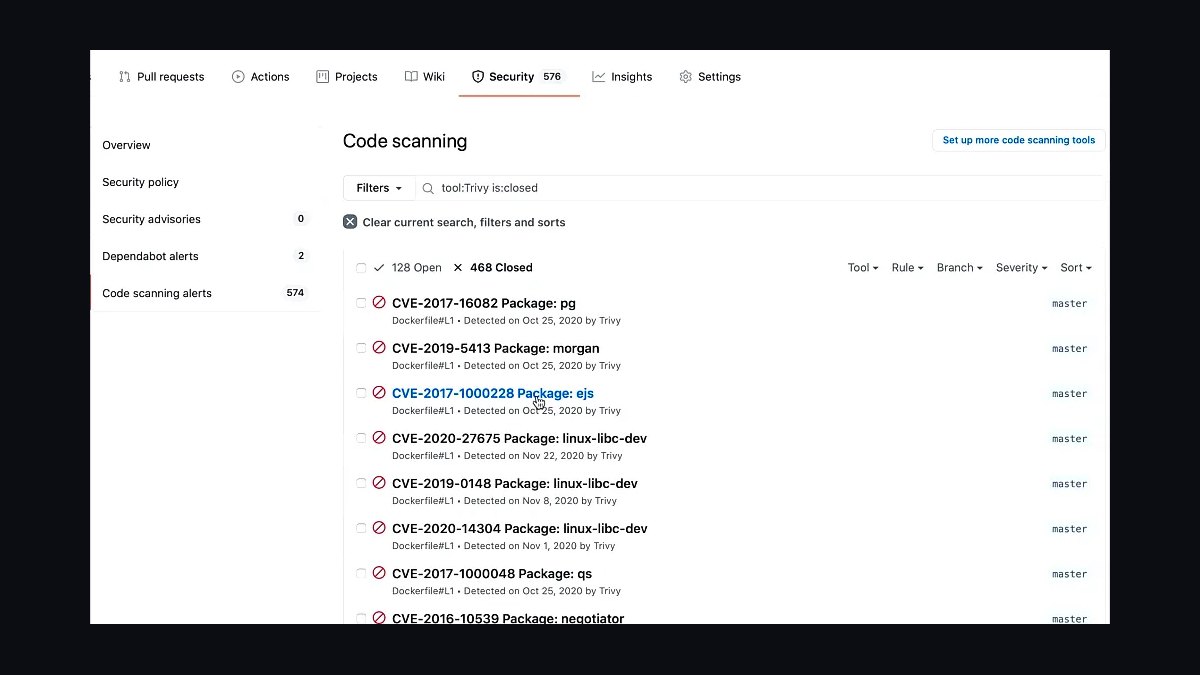Click the X icon beside 468 Closed
Image resolution: width=1200 pixels, height=675 pixels.
tap(458, 268)
